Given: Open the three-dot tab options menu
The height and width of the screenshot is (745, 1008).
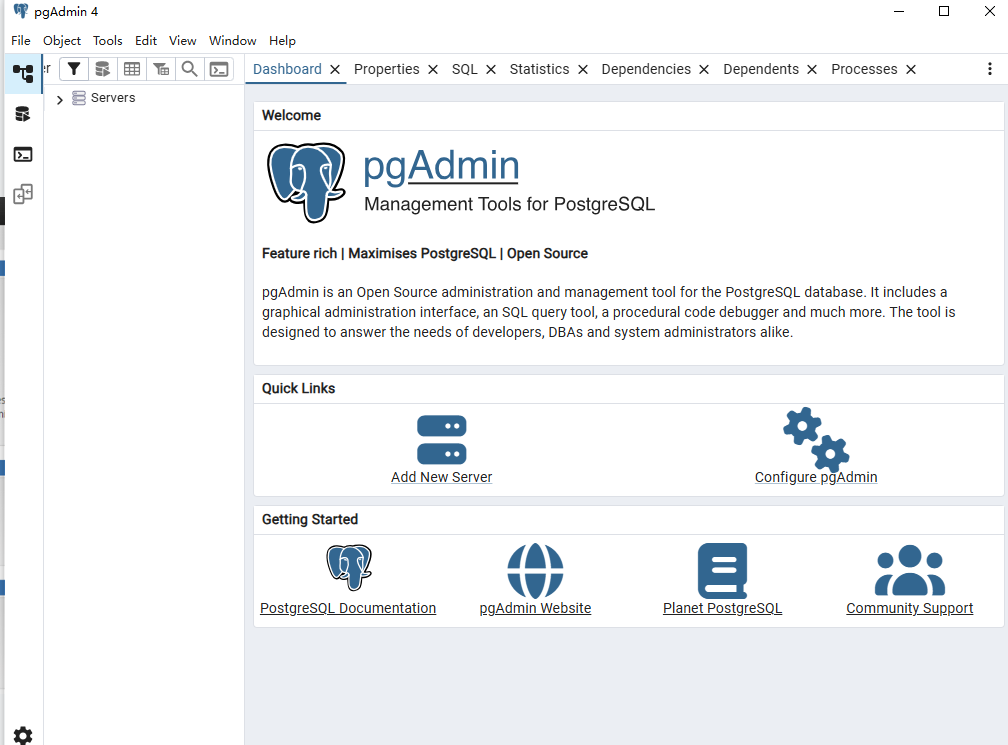Looking at the screenshot, I should 990,69.
